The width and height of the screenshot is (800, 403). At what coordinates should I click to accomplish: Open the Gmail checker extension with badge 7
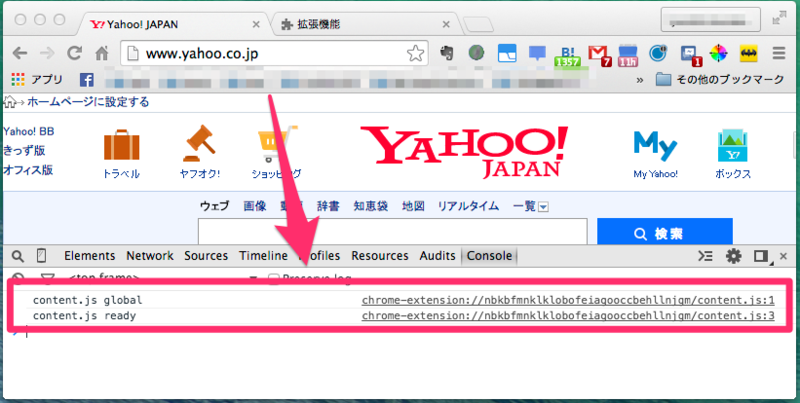599,56
